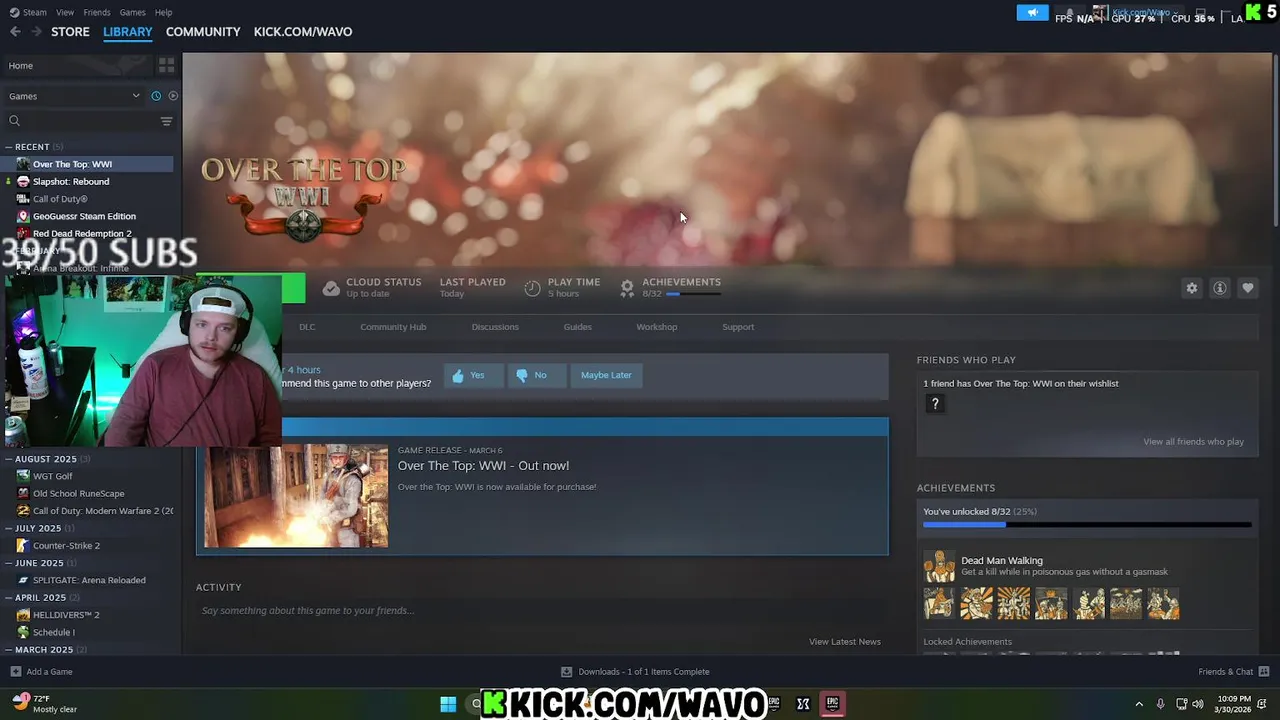The image size is (1280, 720).
Task: Open achievements progress bar in header
Action: [694, 294]
